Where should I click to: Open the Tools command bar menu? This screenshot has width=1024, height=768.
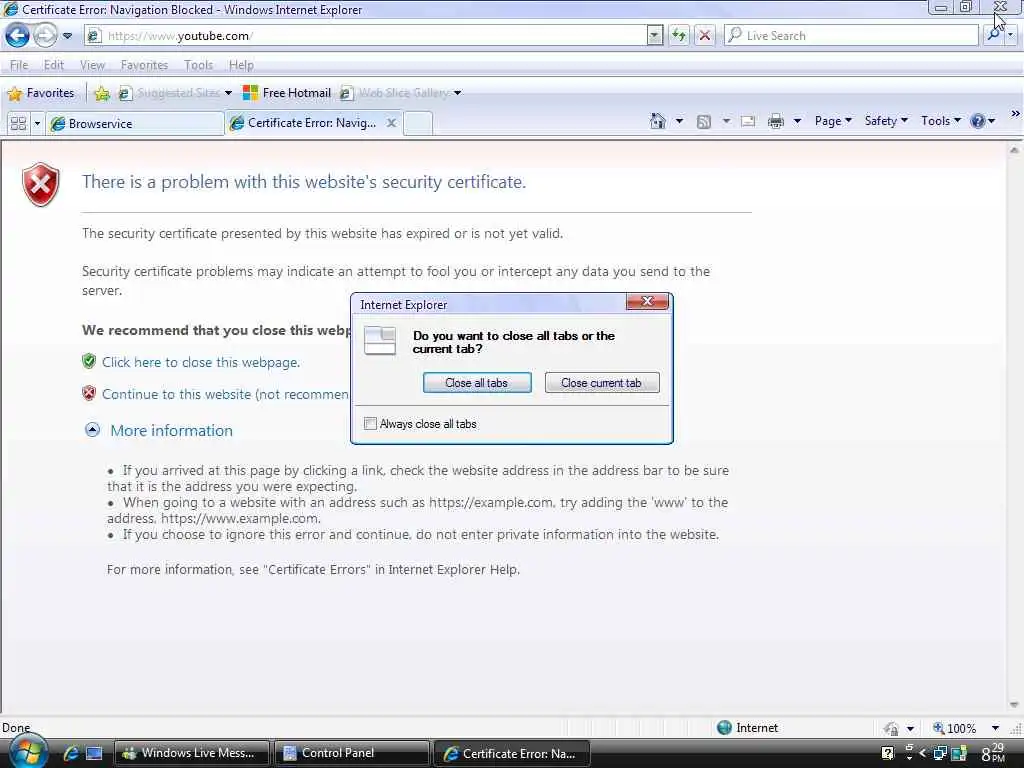coord(940,121)
